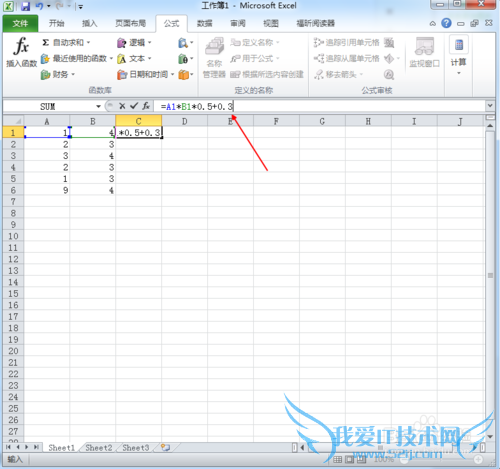Click cell B2 containing 3
This screenshot has width=500, height=469.
93,144
